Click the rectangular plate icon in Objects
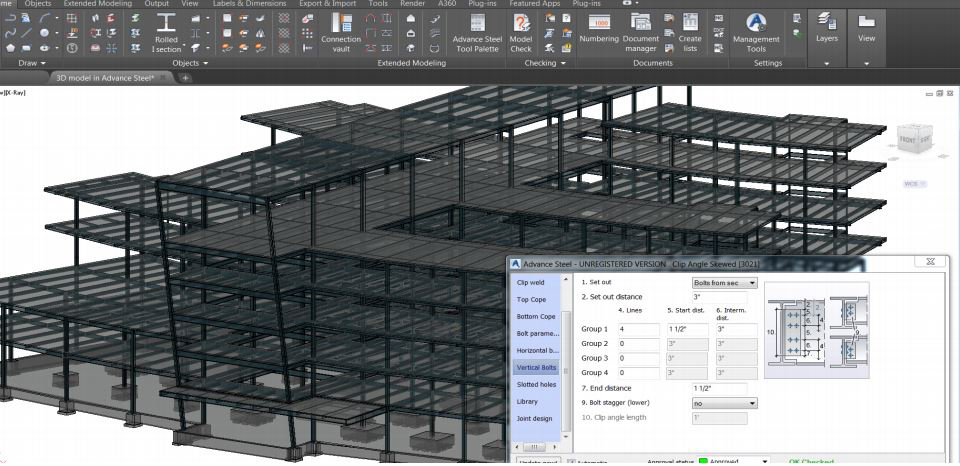This screenshot has height=466, width=960. pos(227,18)
